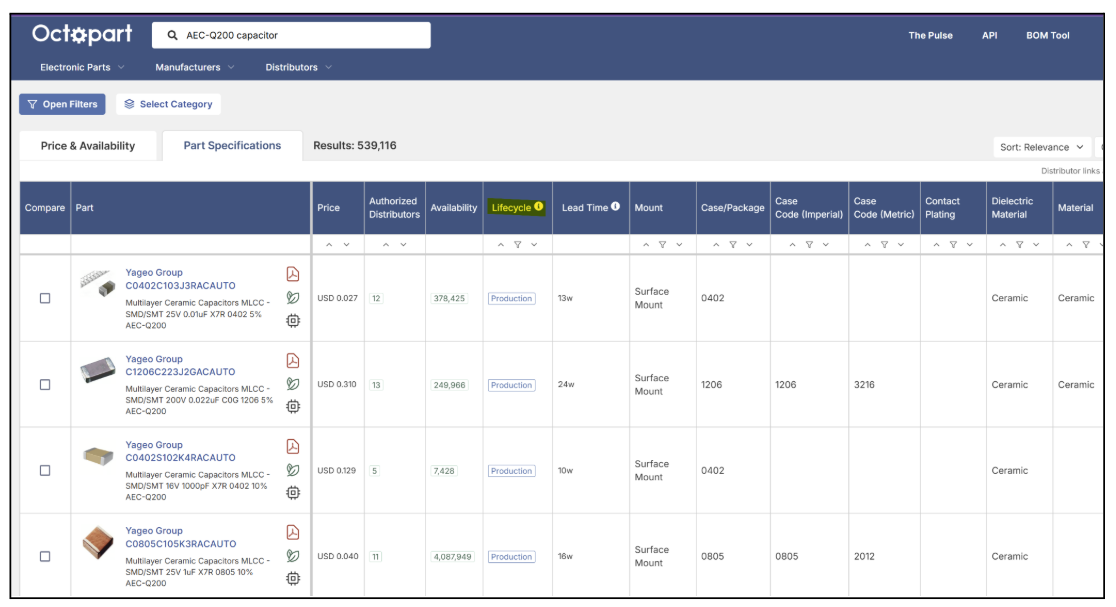The image size is (1116, 607).
Task: Open datasheet PDF icon for C0402S102K4RACAUTO
Action: pyautogui.click(x=293, y=447)
